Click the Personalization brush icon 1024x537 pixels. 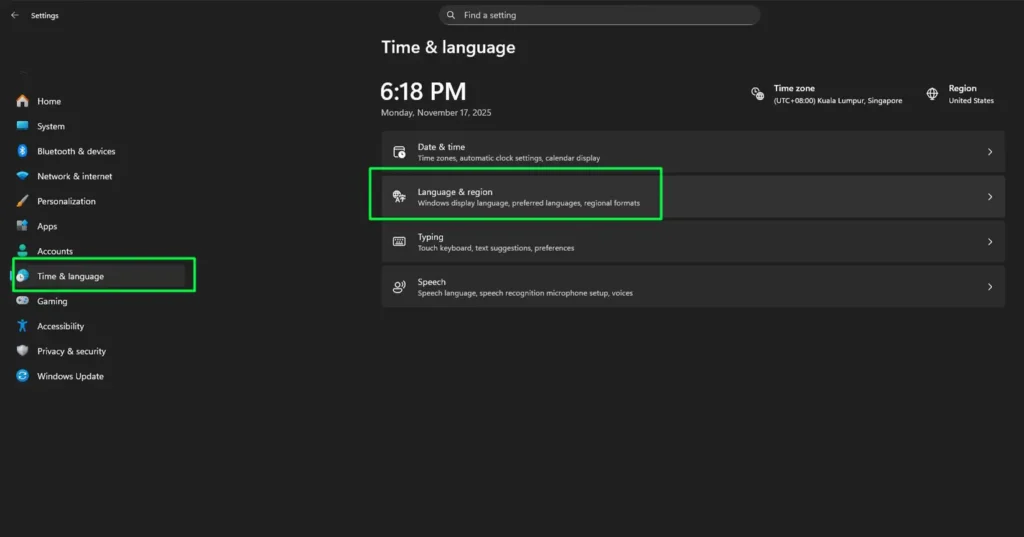pos(22,201)
